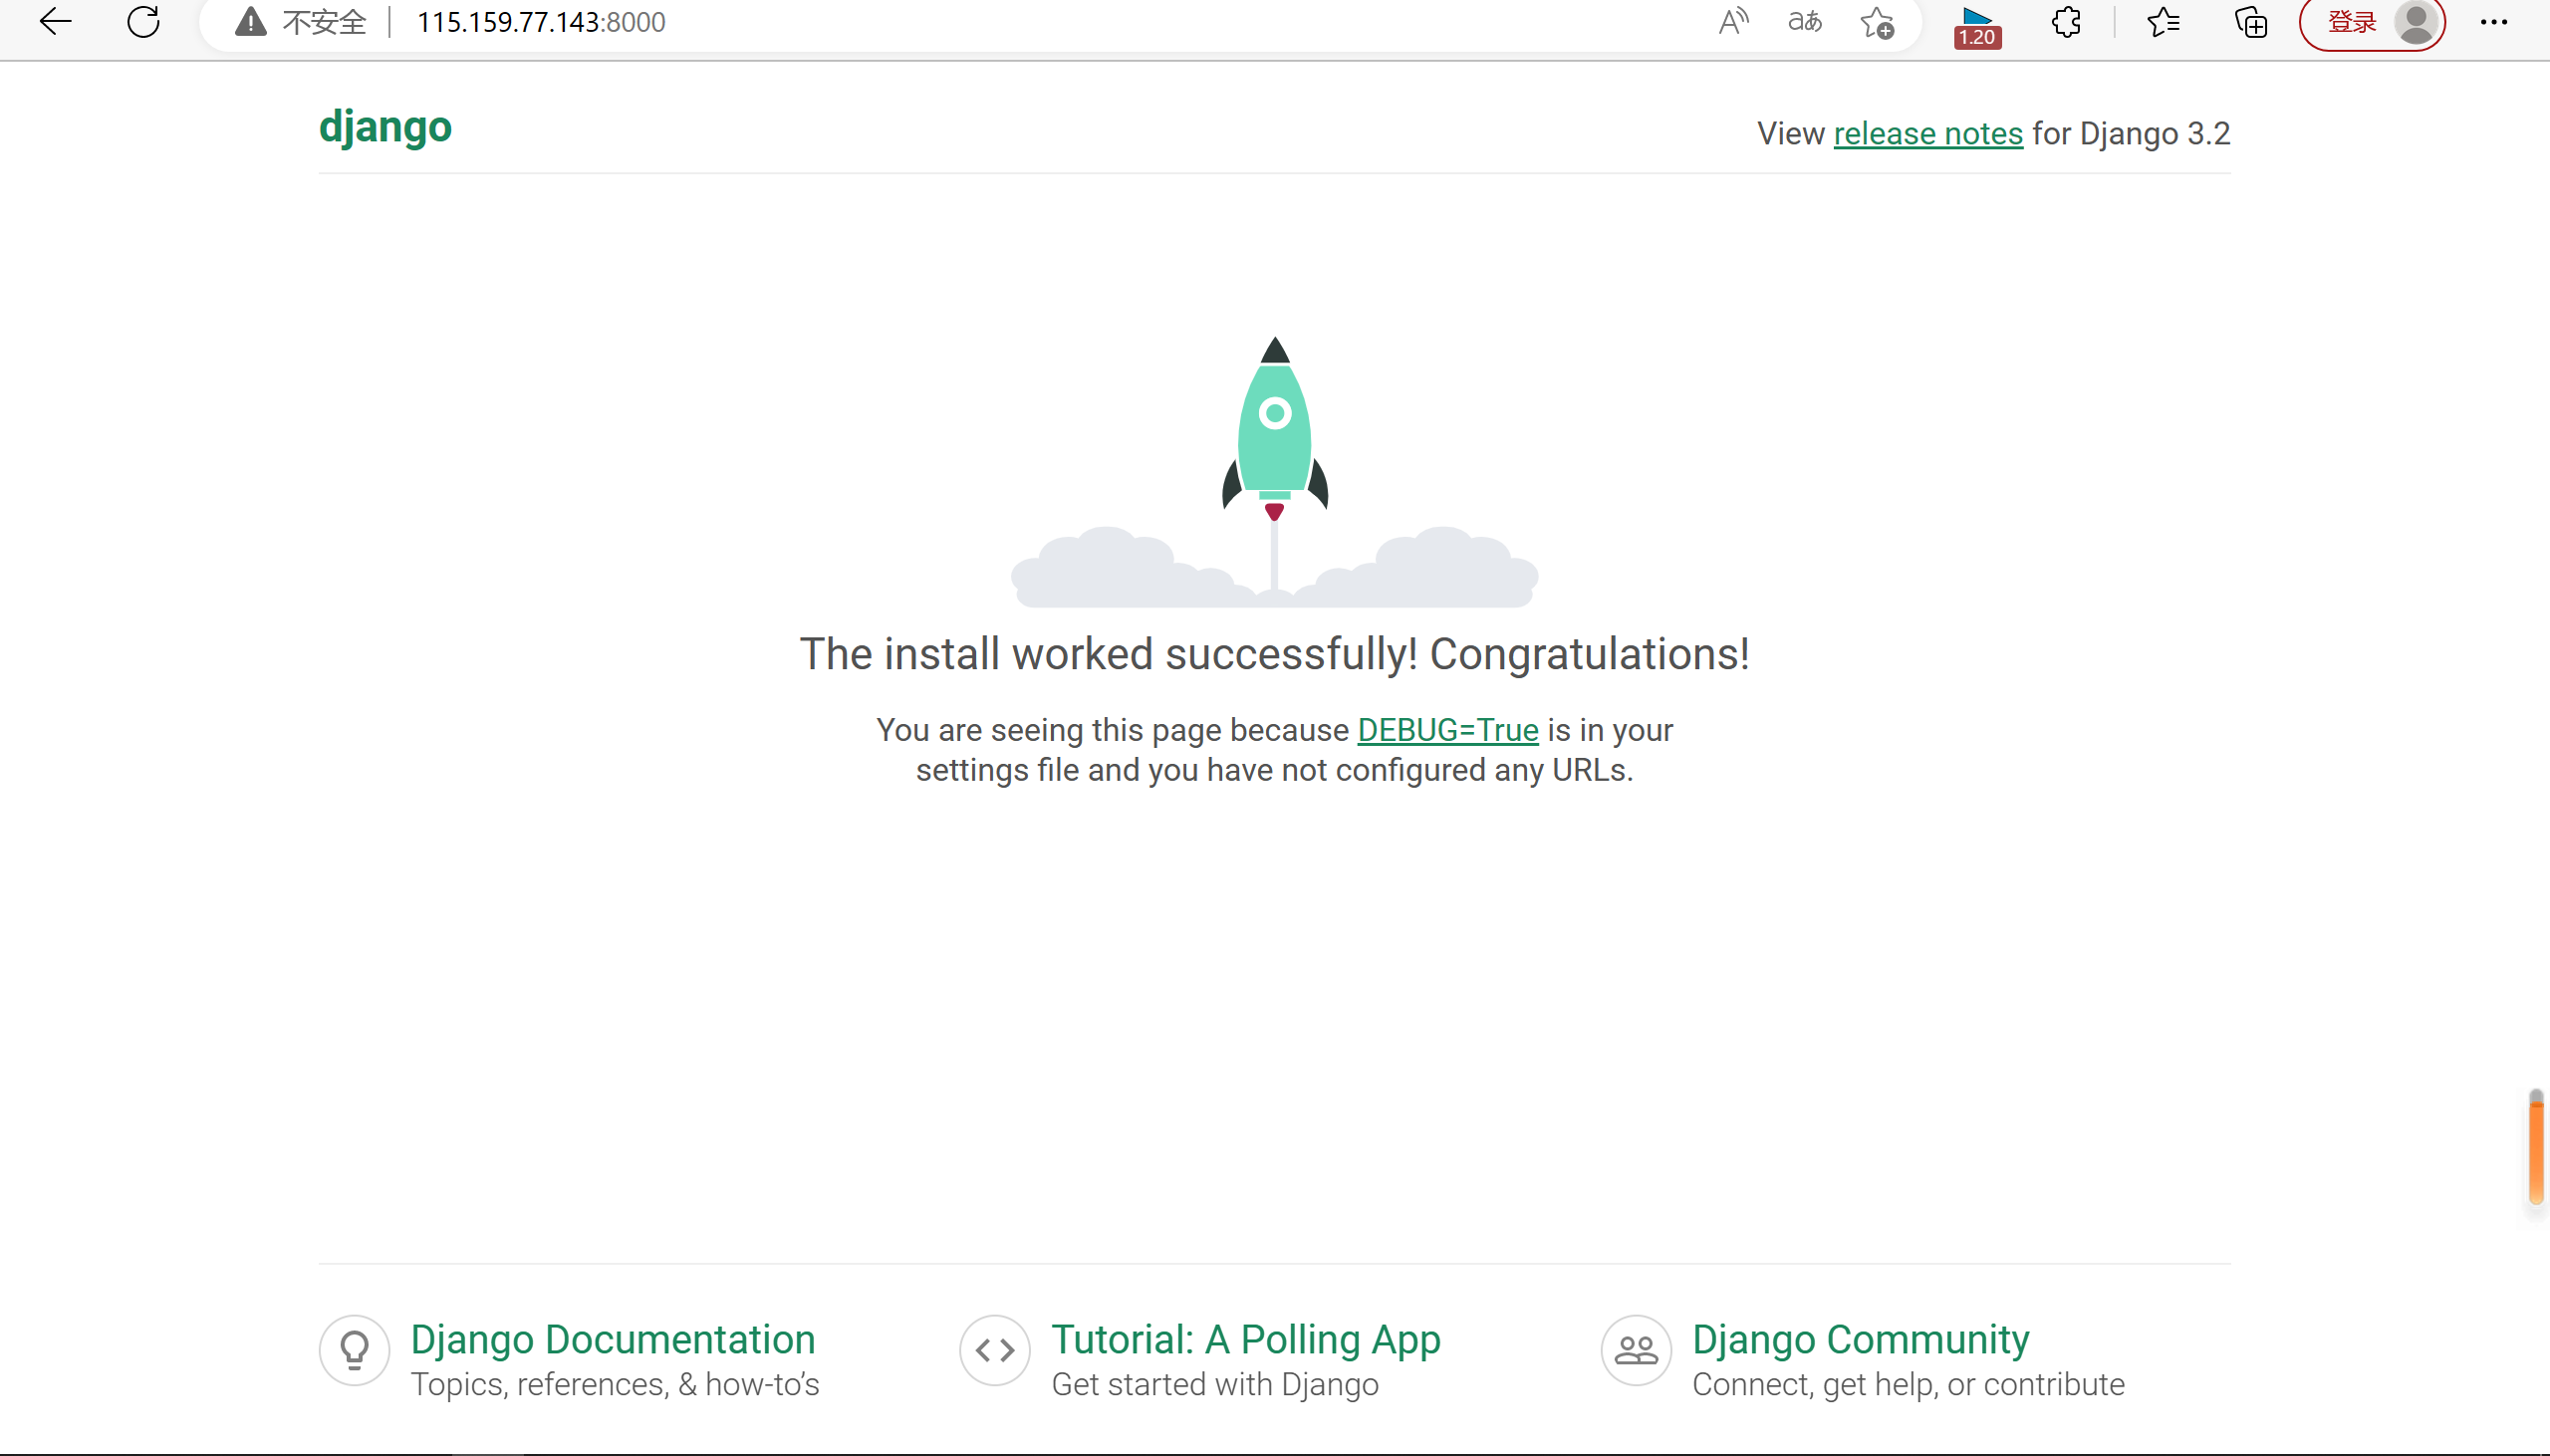Image resolution: width=2550 pixels, height=1456 pixels.
Task: Open the extension with the 1.20 badge
Action: (1977, 26)
